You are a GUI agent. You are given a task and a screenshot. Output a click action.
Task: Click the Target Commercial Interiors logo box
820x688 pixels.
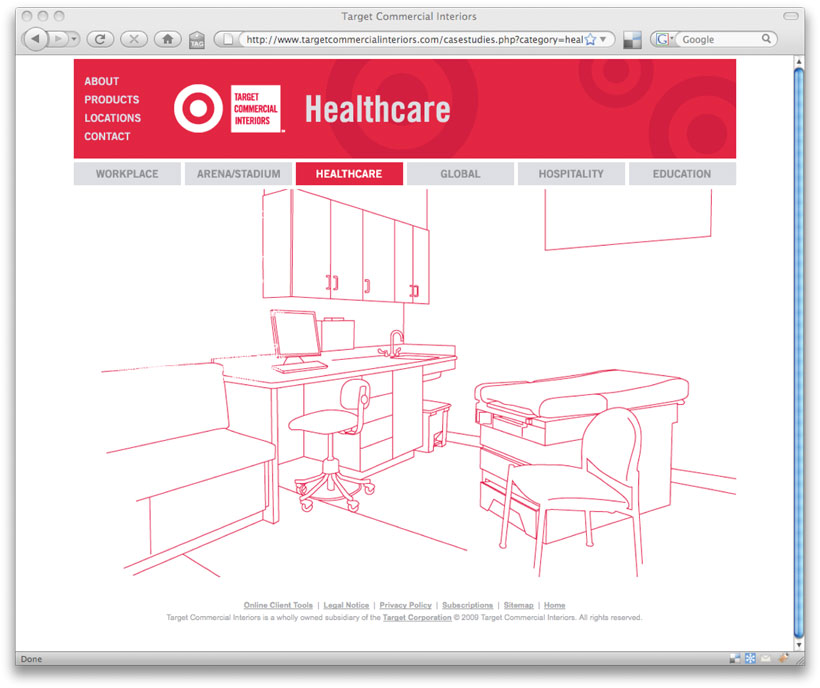(256, 108)
